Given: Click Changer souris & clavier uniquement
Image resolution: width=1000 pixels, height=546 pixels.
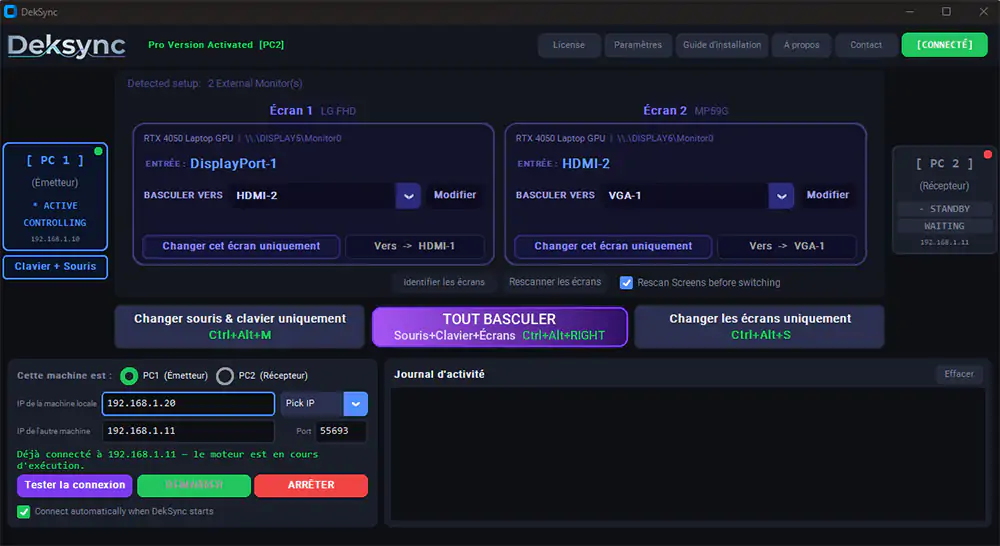Looking at the screenshot, I should point(240,327).
